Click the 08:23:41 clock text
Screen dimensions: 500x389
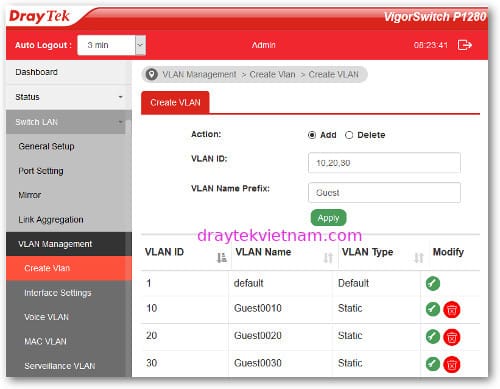[x=431, y=45]
